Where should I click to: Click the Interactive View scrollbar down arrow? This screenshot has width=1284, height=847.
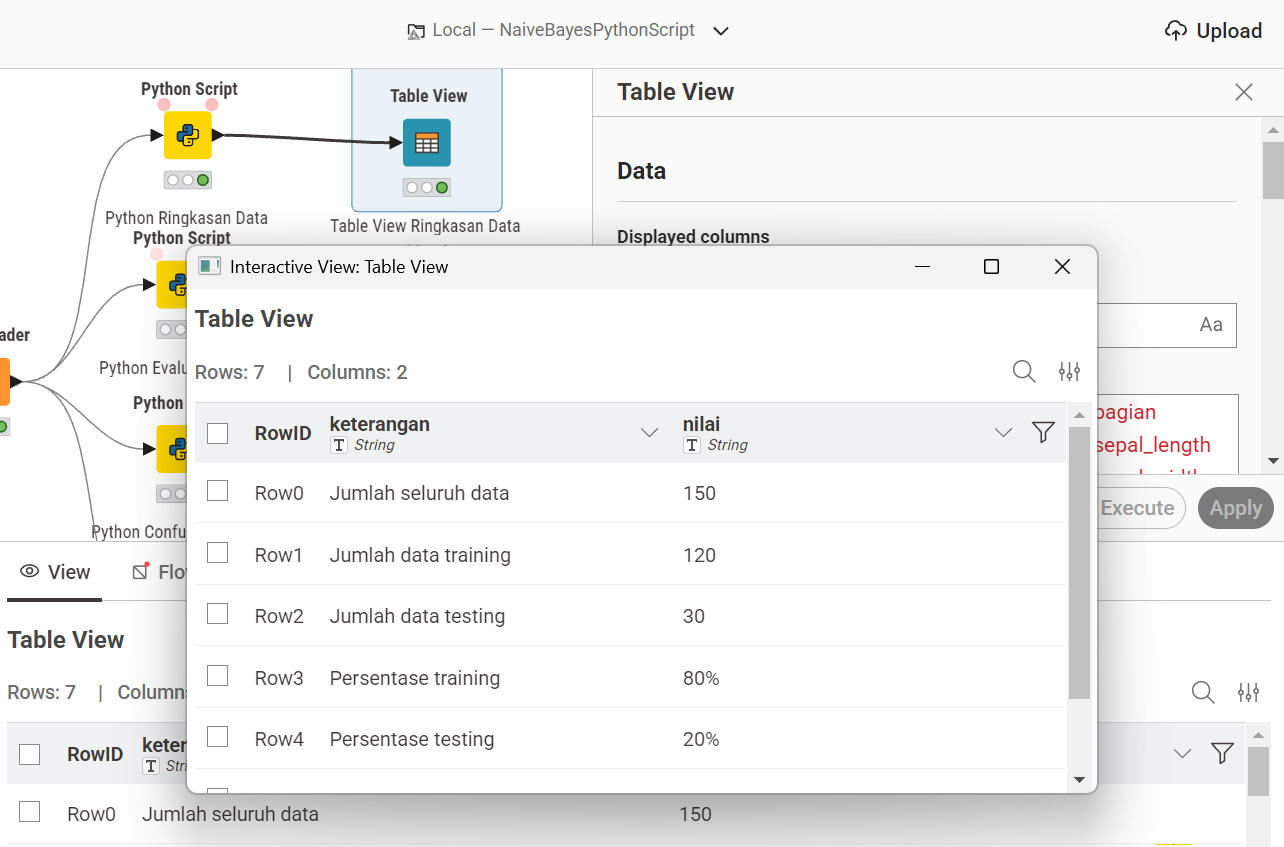coord(1079,780)
